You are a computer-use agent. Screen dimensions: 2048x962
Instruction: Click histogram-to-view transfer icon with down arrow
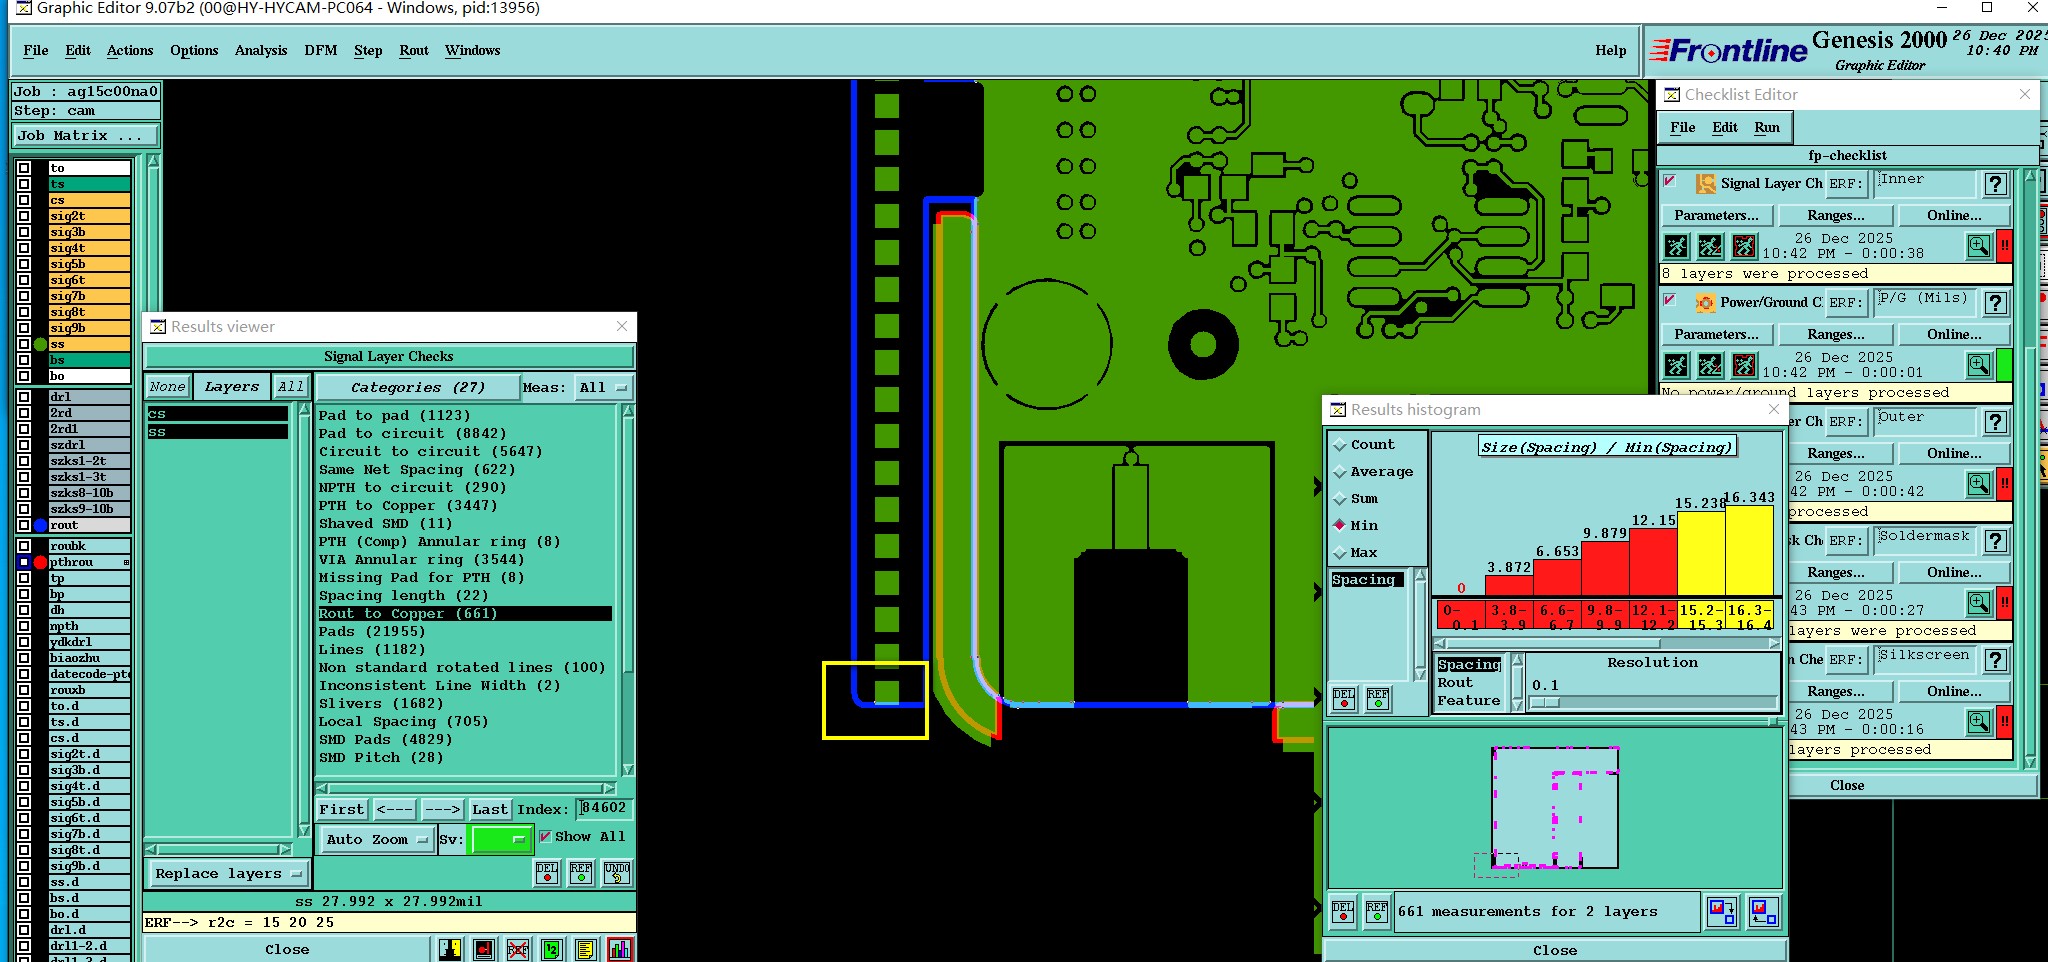pos(1722,911)
